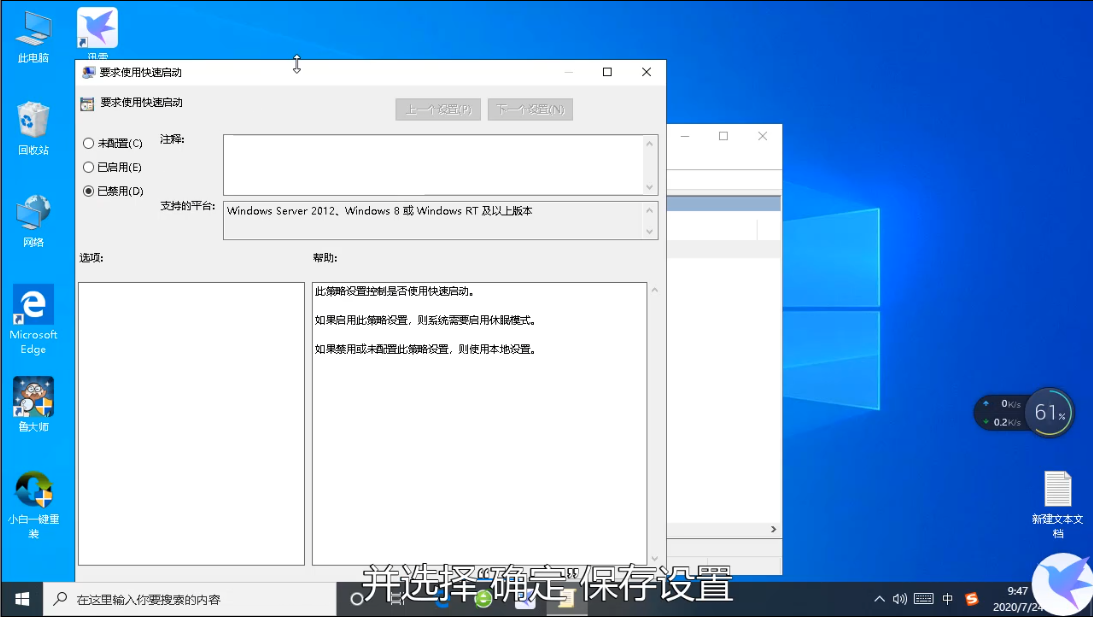Switch input language via 中 indicator
1093x617 pixels.
point(947,598)
